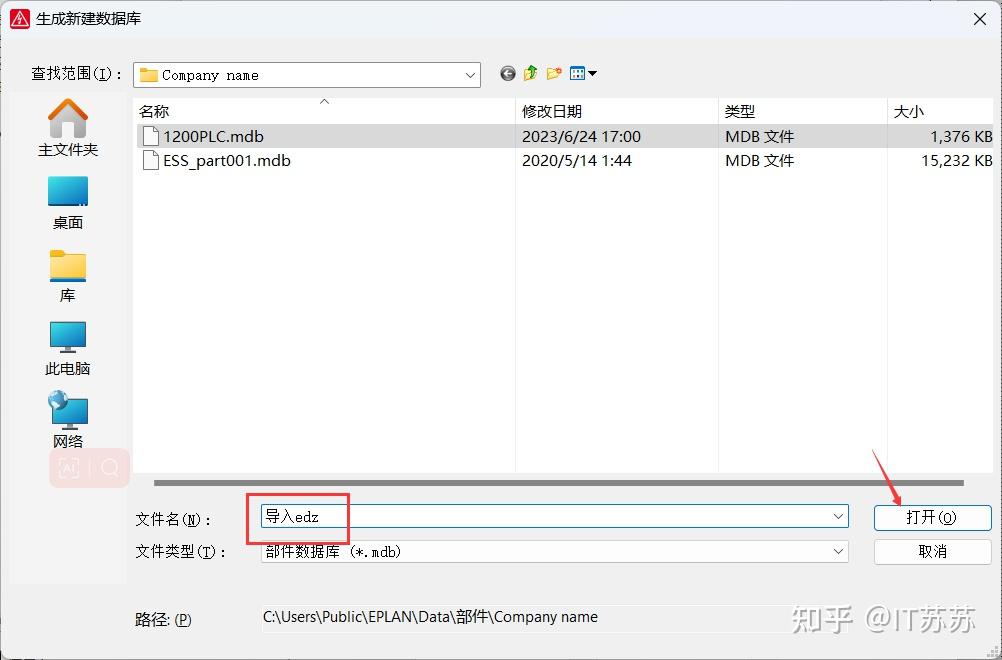This screenshot has height=660, width=1002.
Task: Expand the 文件名 combo box arrow
Action: (837, 516)
